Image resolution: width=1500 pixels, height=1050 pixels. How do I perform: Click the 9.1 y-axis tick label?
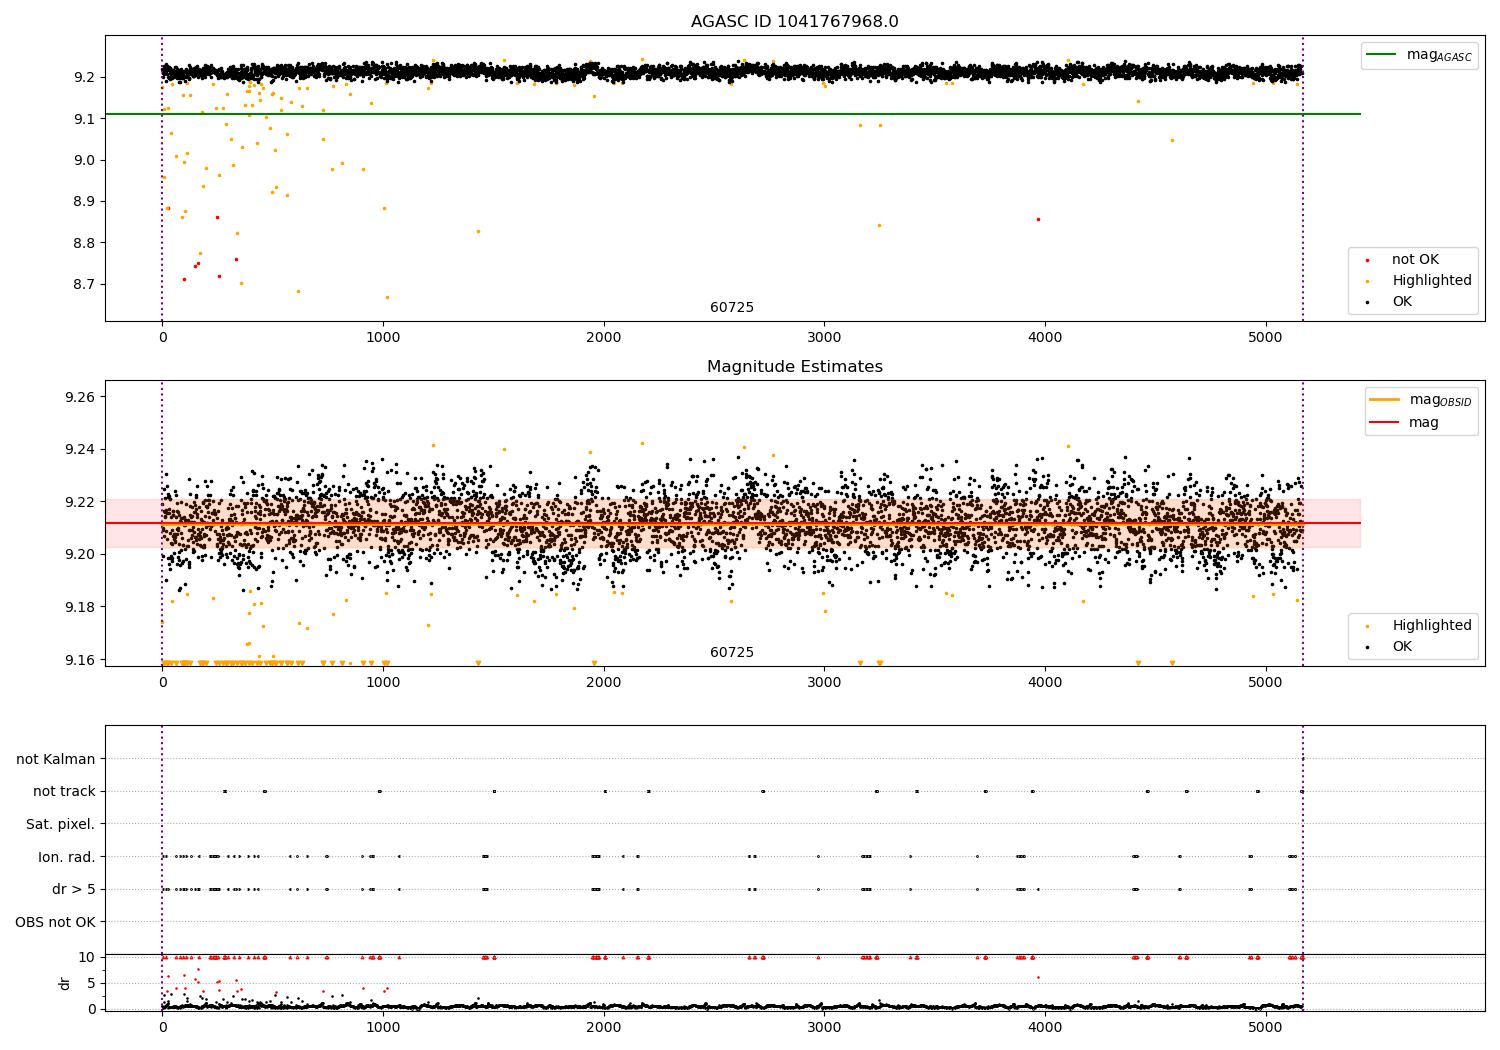click(84, 119)
